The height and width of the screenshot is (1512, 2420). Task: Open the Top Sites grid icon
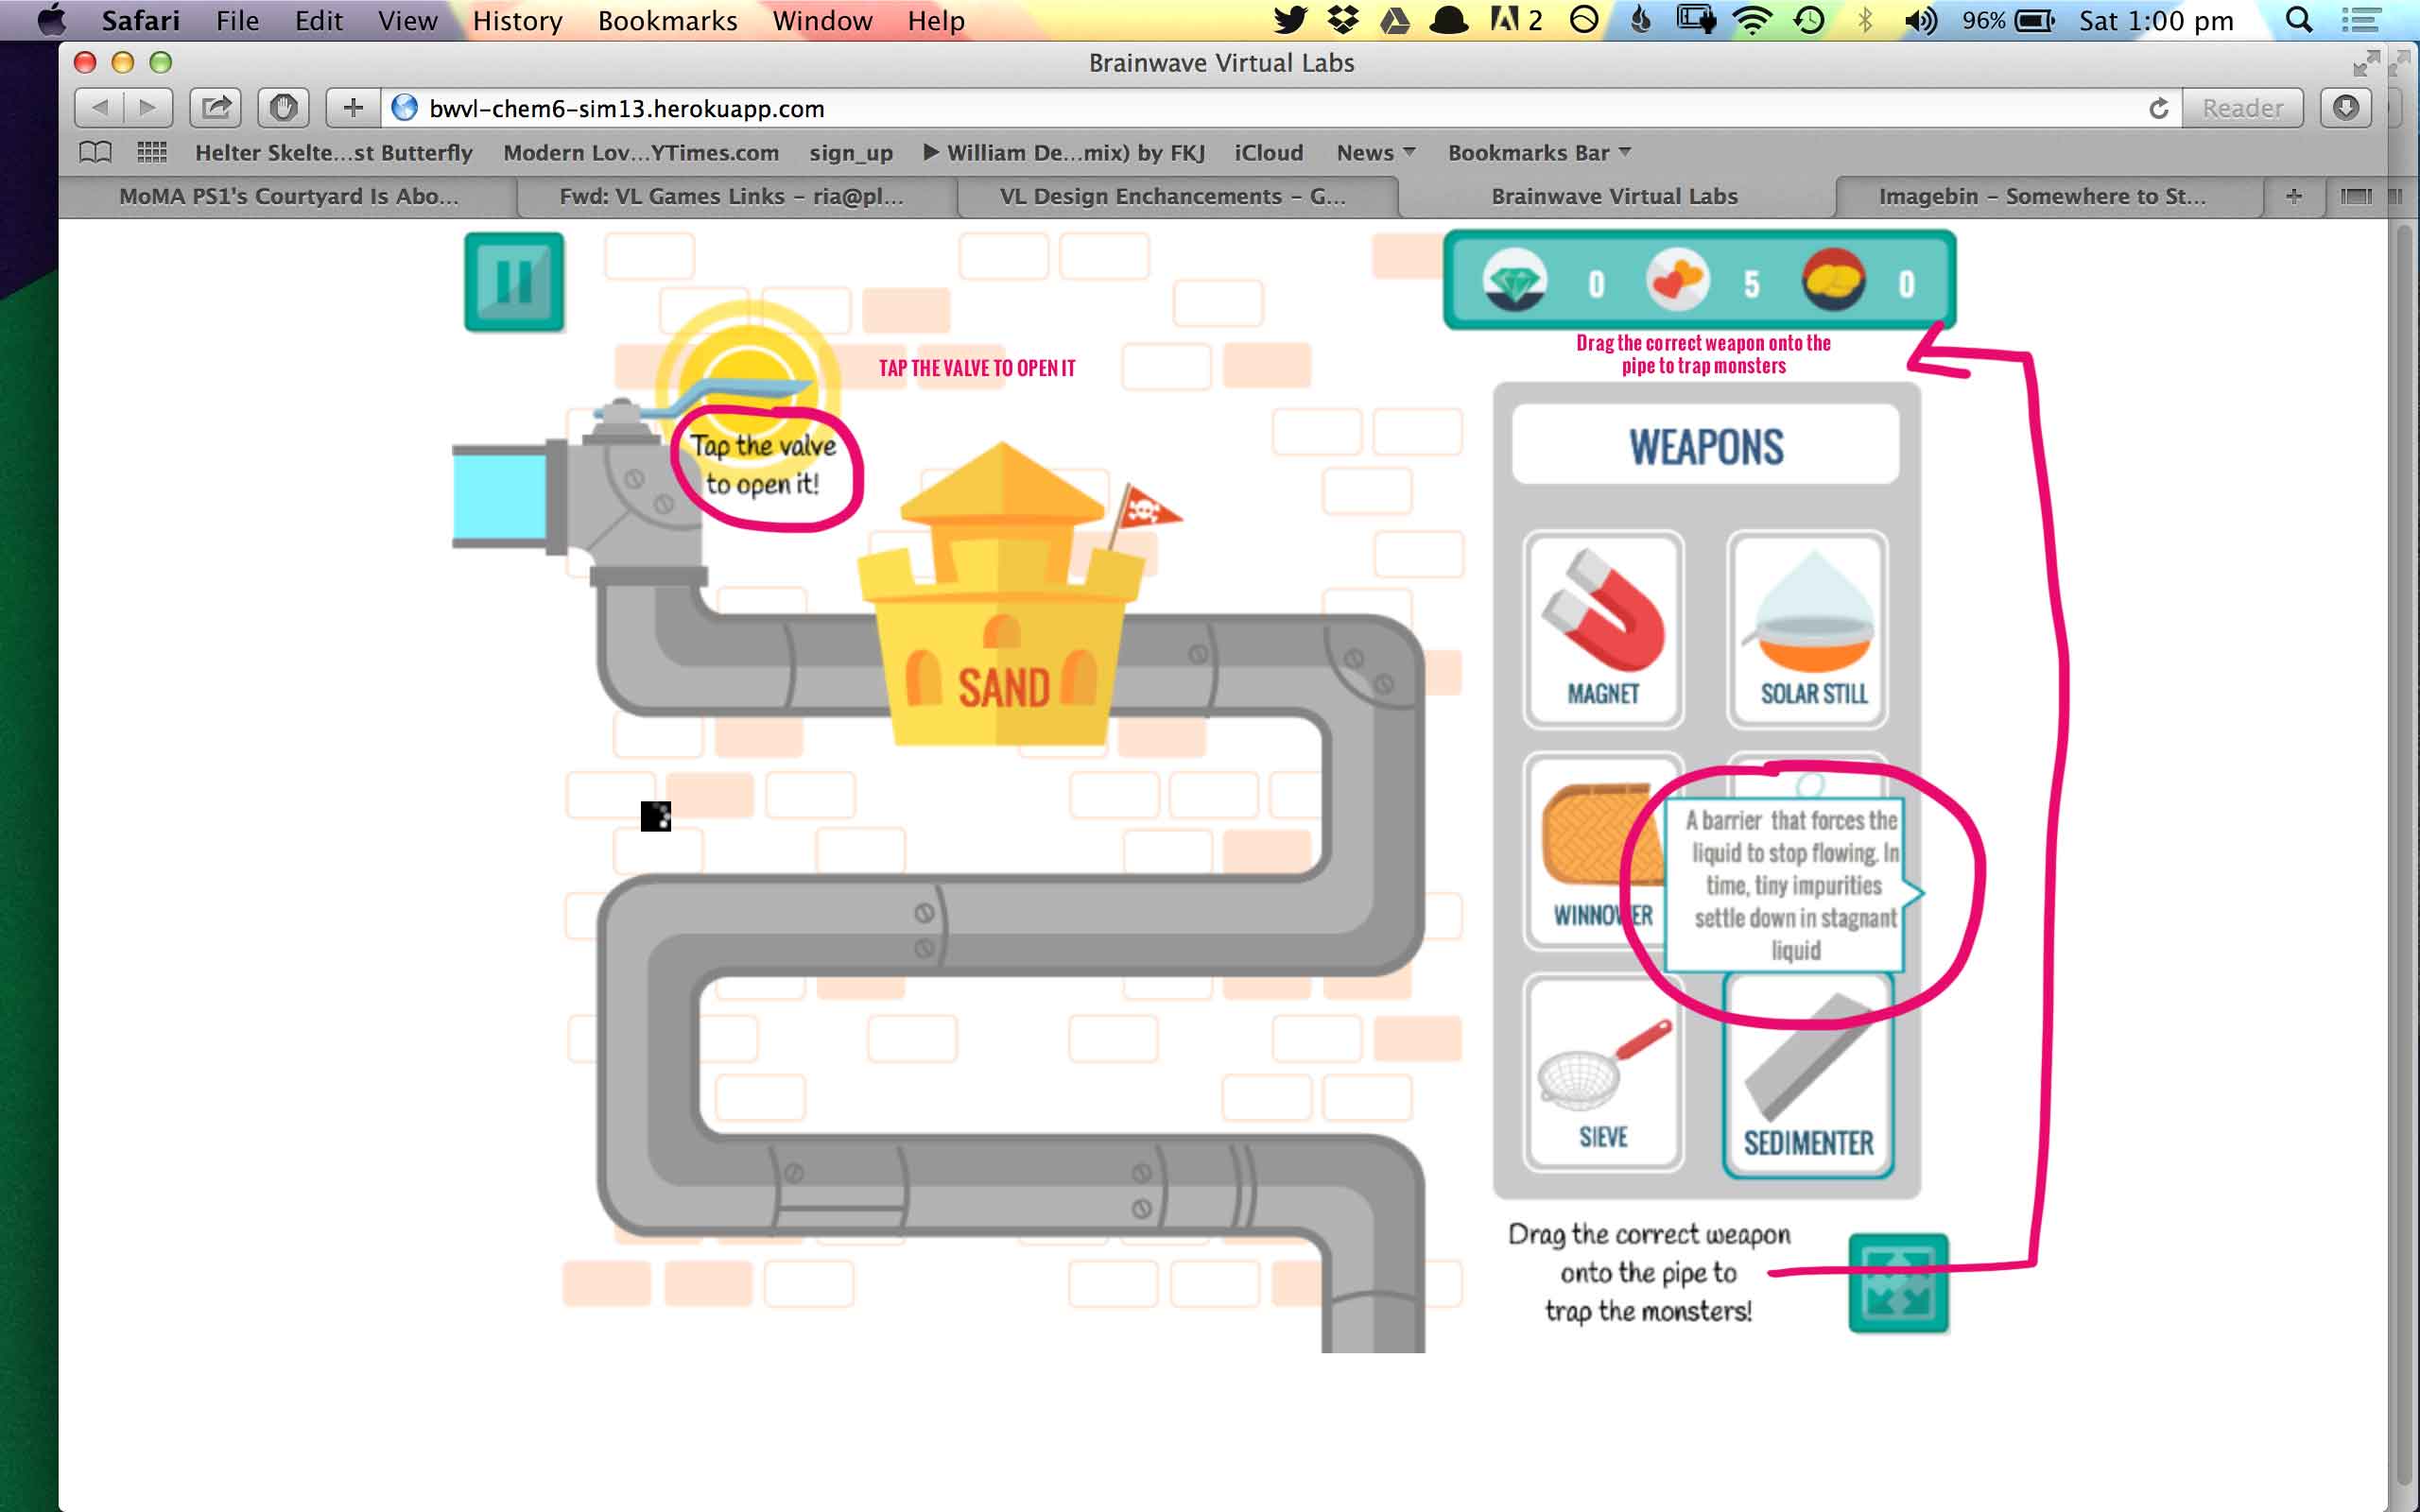[152, 152]
